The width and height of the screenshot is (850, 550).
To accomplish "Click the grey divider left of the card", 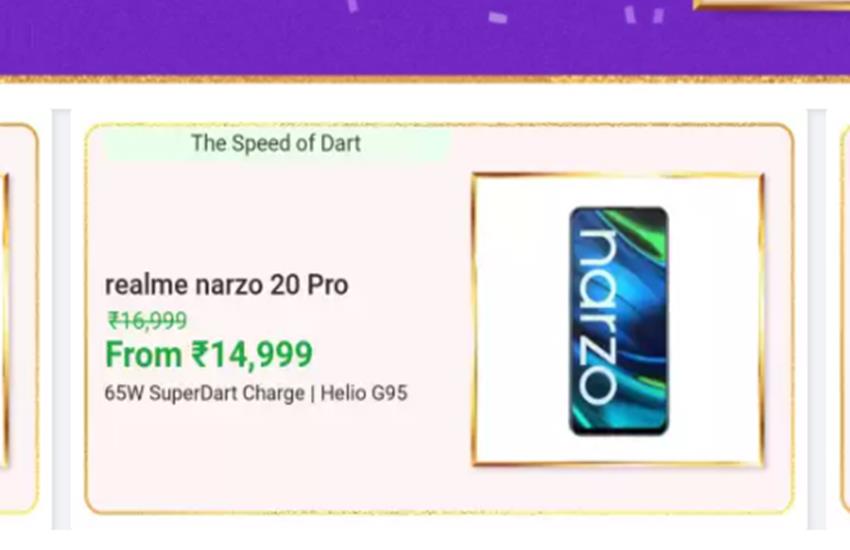I will coord(61,319).
